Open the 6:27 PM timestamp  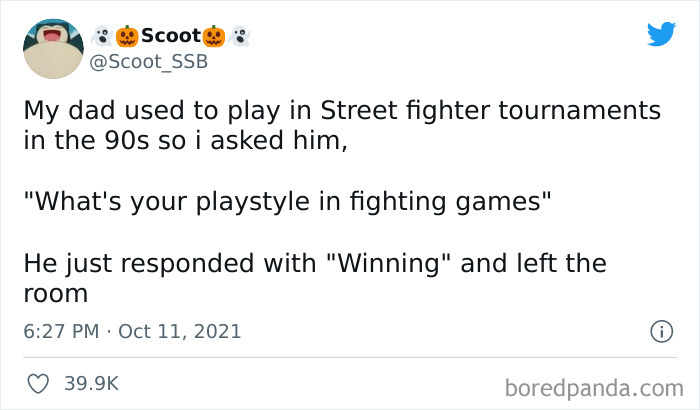(61, 331)
